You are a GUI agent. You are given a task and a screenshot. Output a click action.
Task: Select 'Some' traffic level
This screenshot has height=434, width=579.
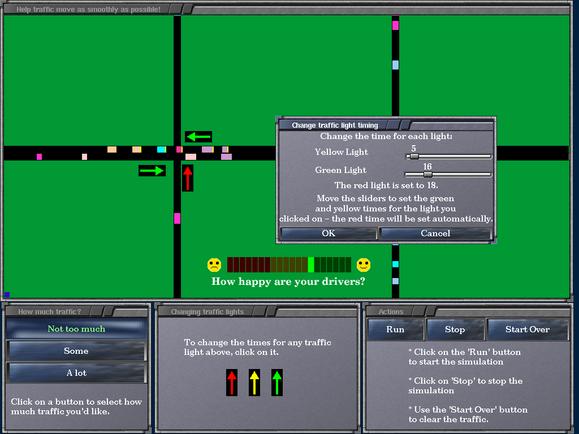pyautogui.click(x=76, y=351)
